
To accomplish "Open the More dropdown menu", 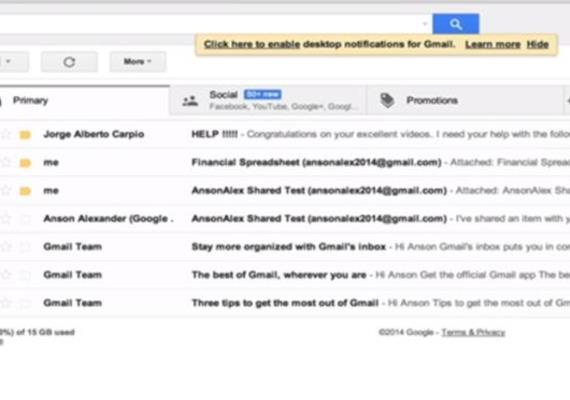I will (138, 62).
